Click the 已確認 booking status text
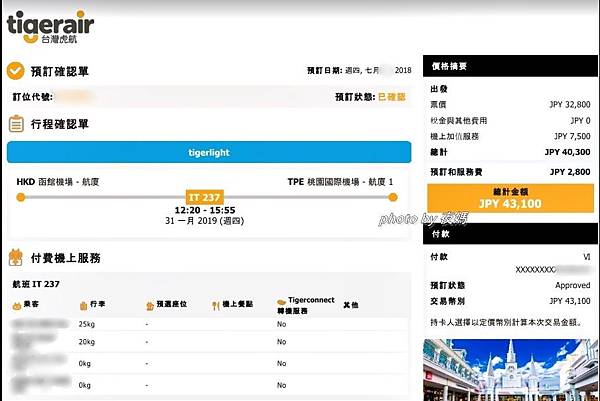The height and width of the screenshot is (401, 600). [x=391, y=97]
